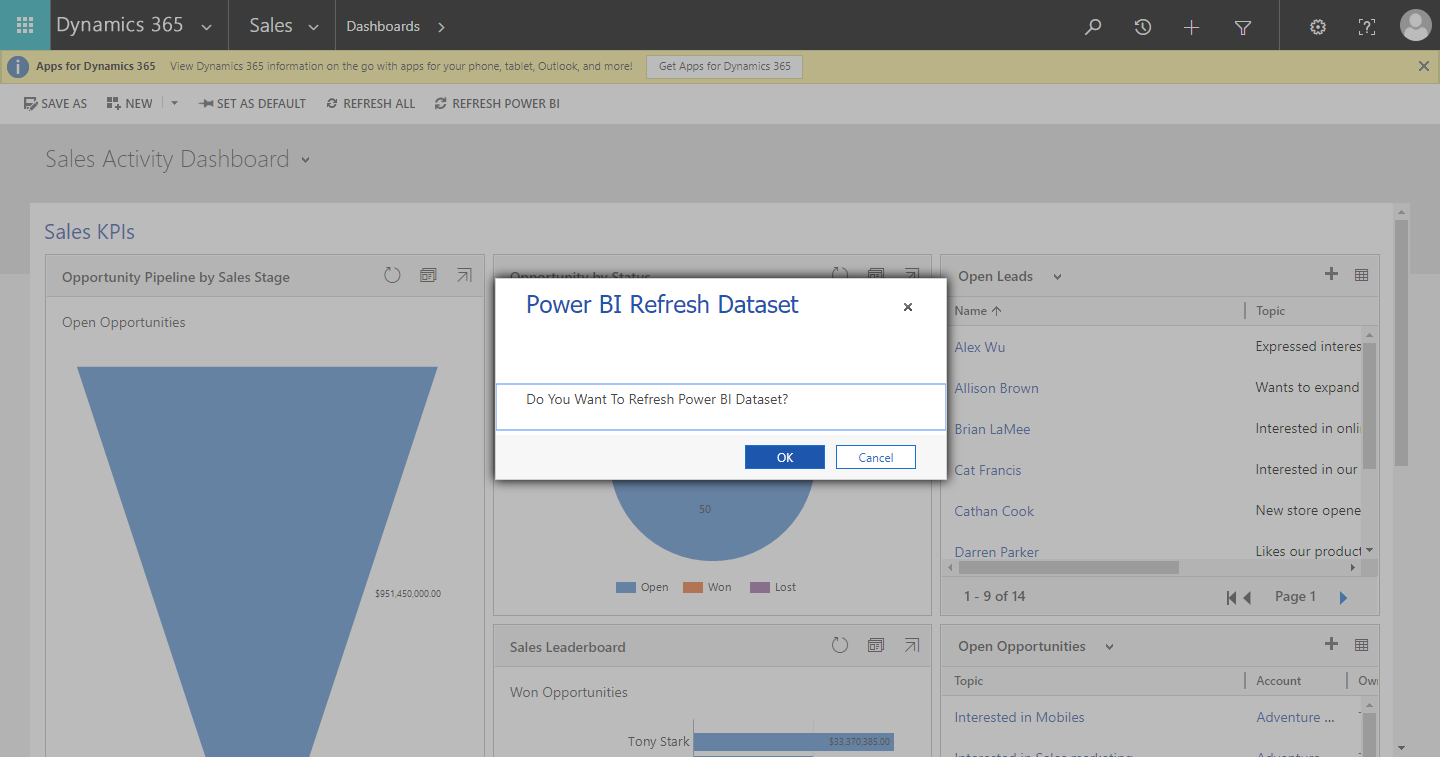
Task: Open grid view in Open Opportunities
Action: 1361,645
